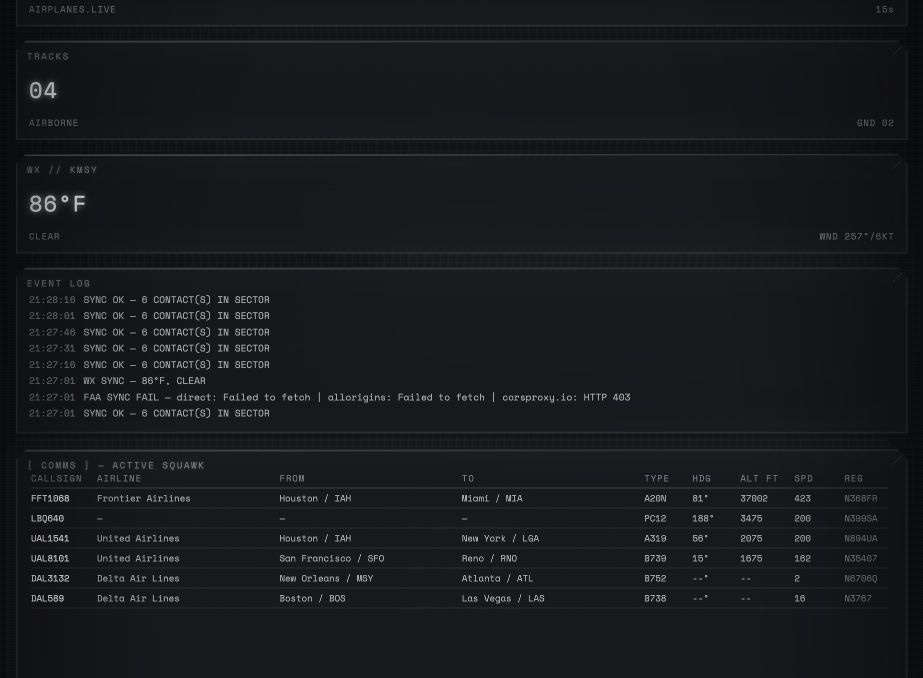Click United Airlines in the UAL1541 row
The image size is (923, 678).
138,539
